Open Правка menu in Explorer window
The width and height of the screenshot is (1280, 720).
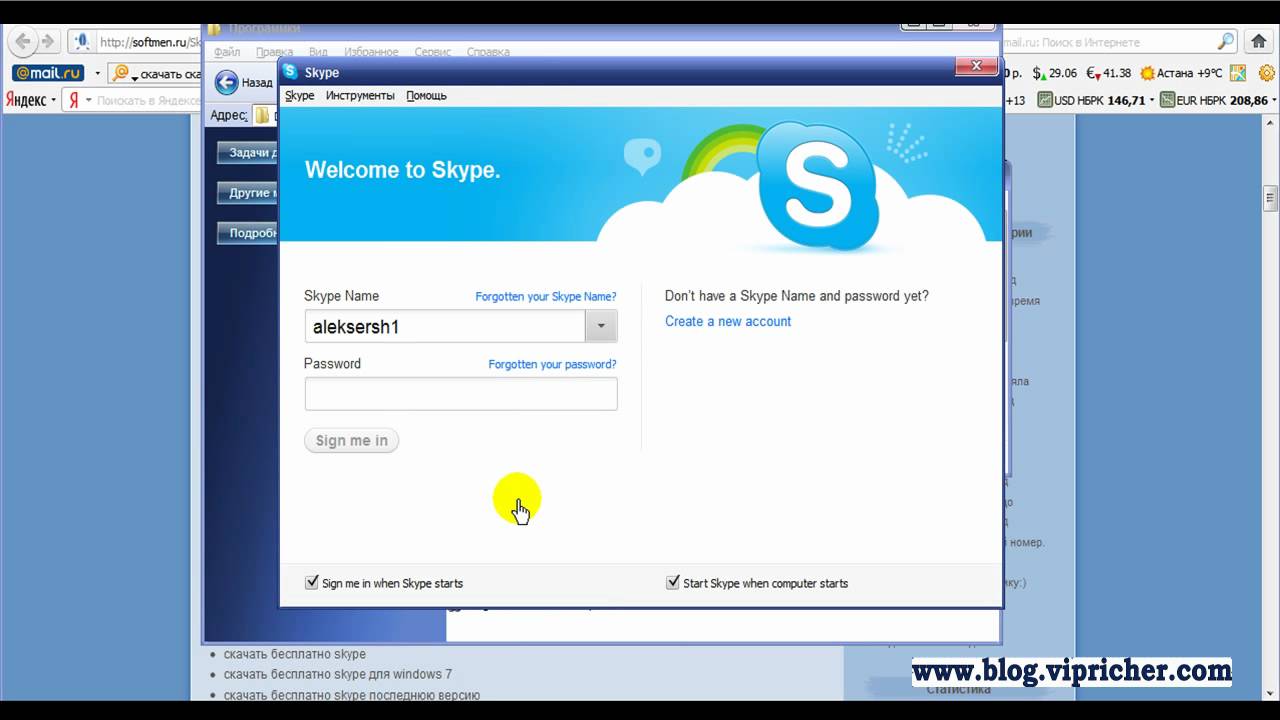point(274,52)
